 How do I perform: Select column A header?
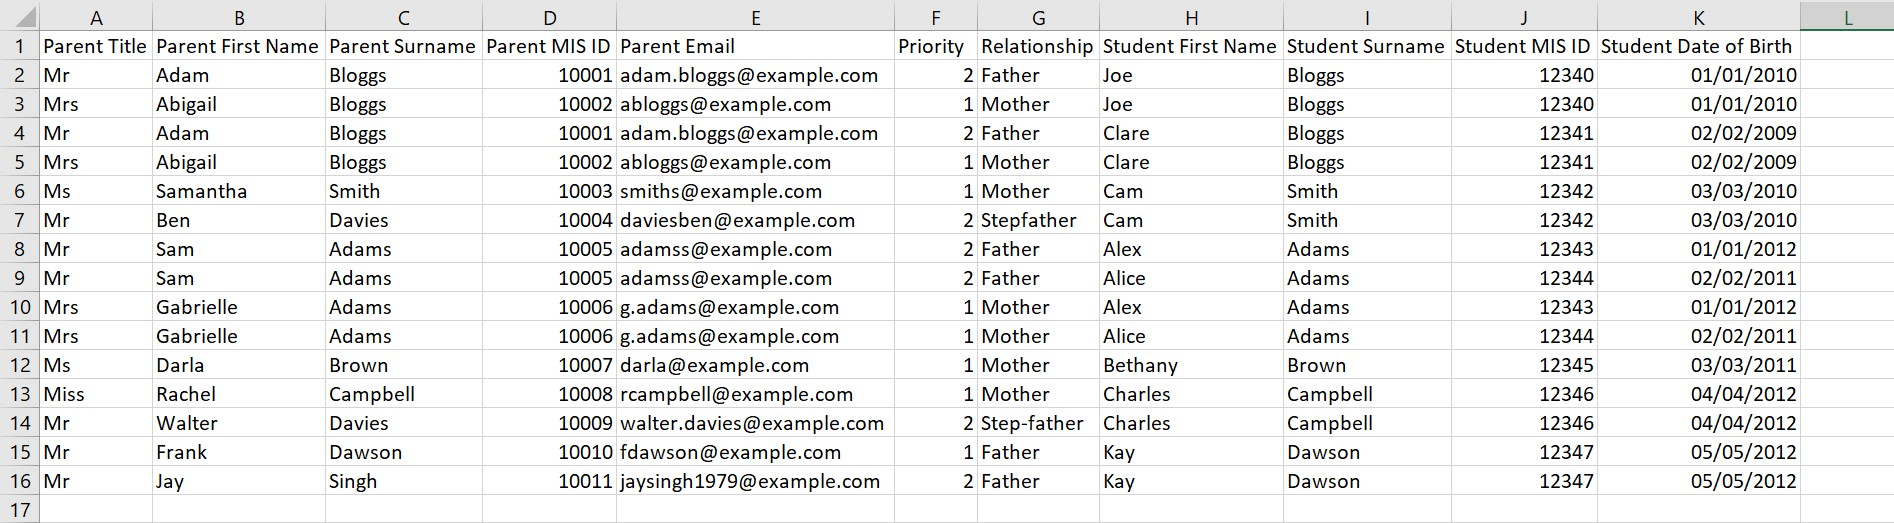tap(96, 17)
